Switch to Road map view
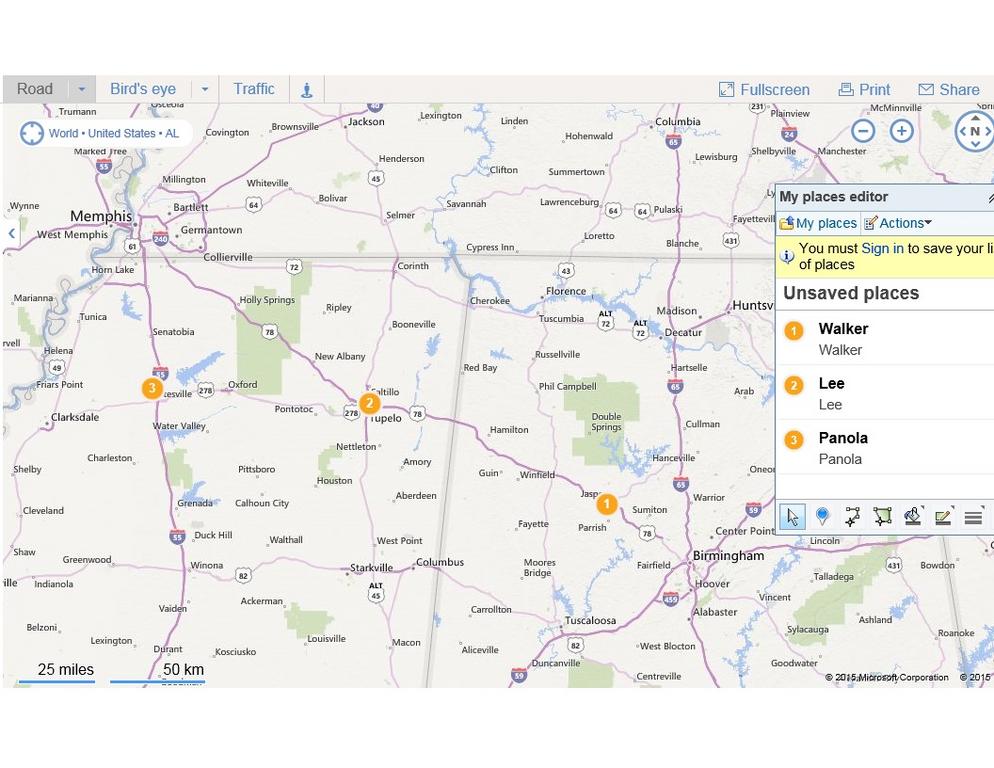The image size is (994, 768). (x=35, y=89)
